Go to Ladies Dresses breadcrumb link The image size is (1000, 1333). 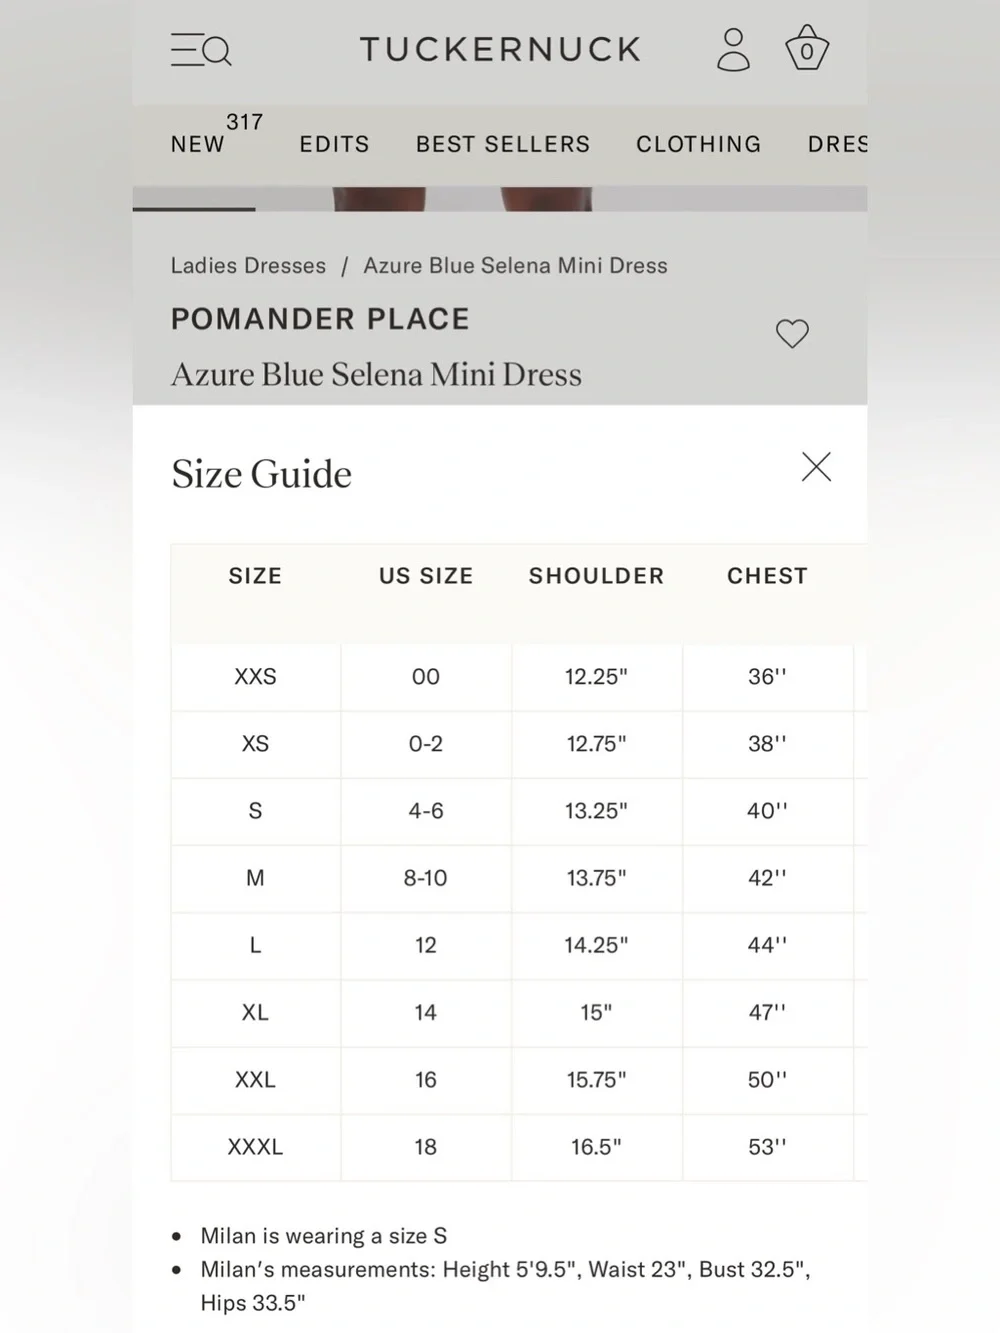coord(248,265)
